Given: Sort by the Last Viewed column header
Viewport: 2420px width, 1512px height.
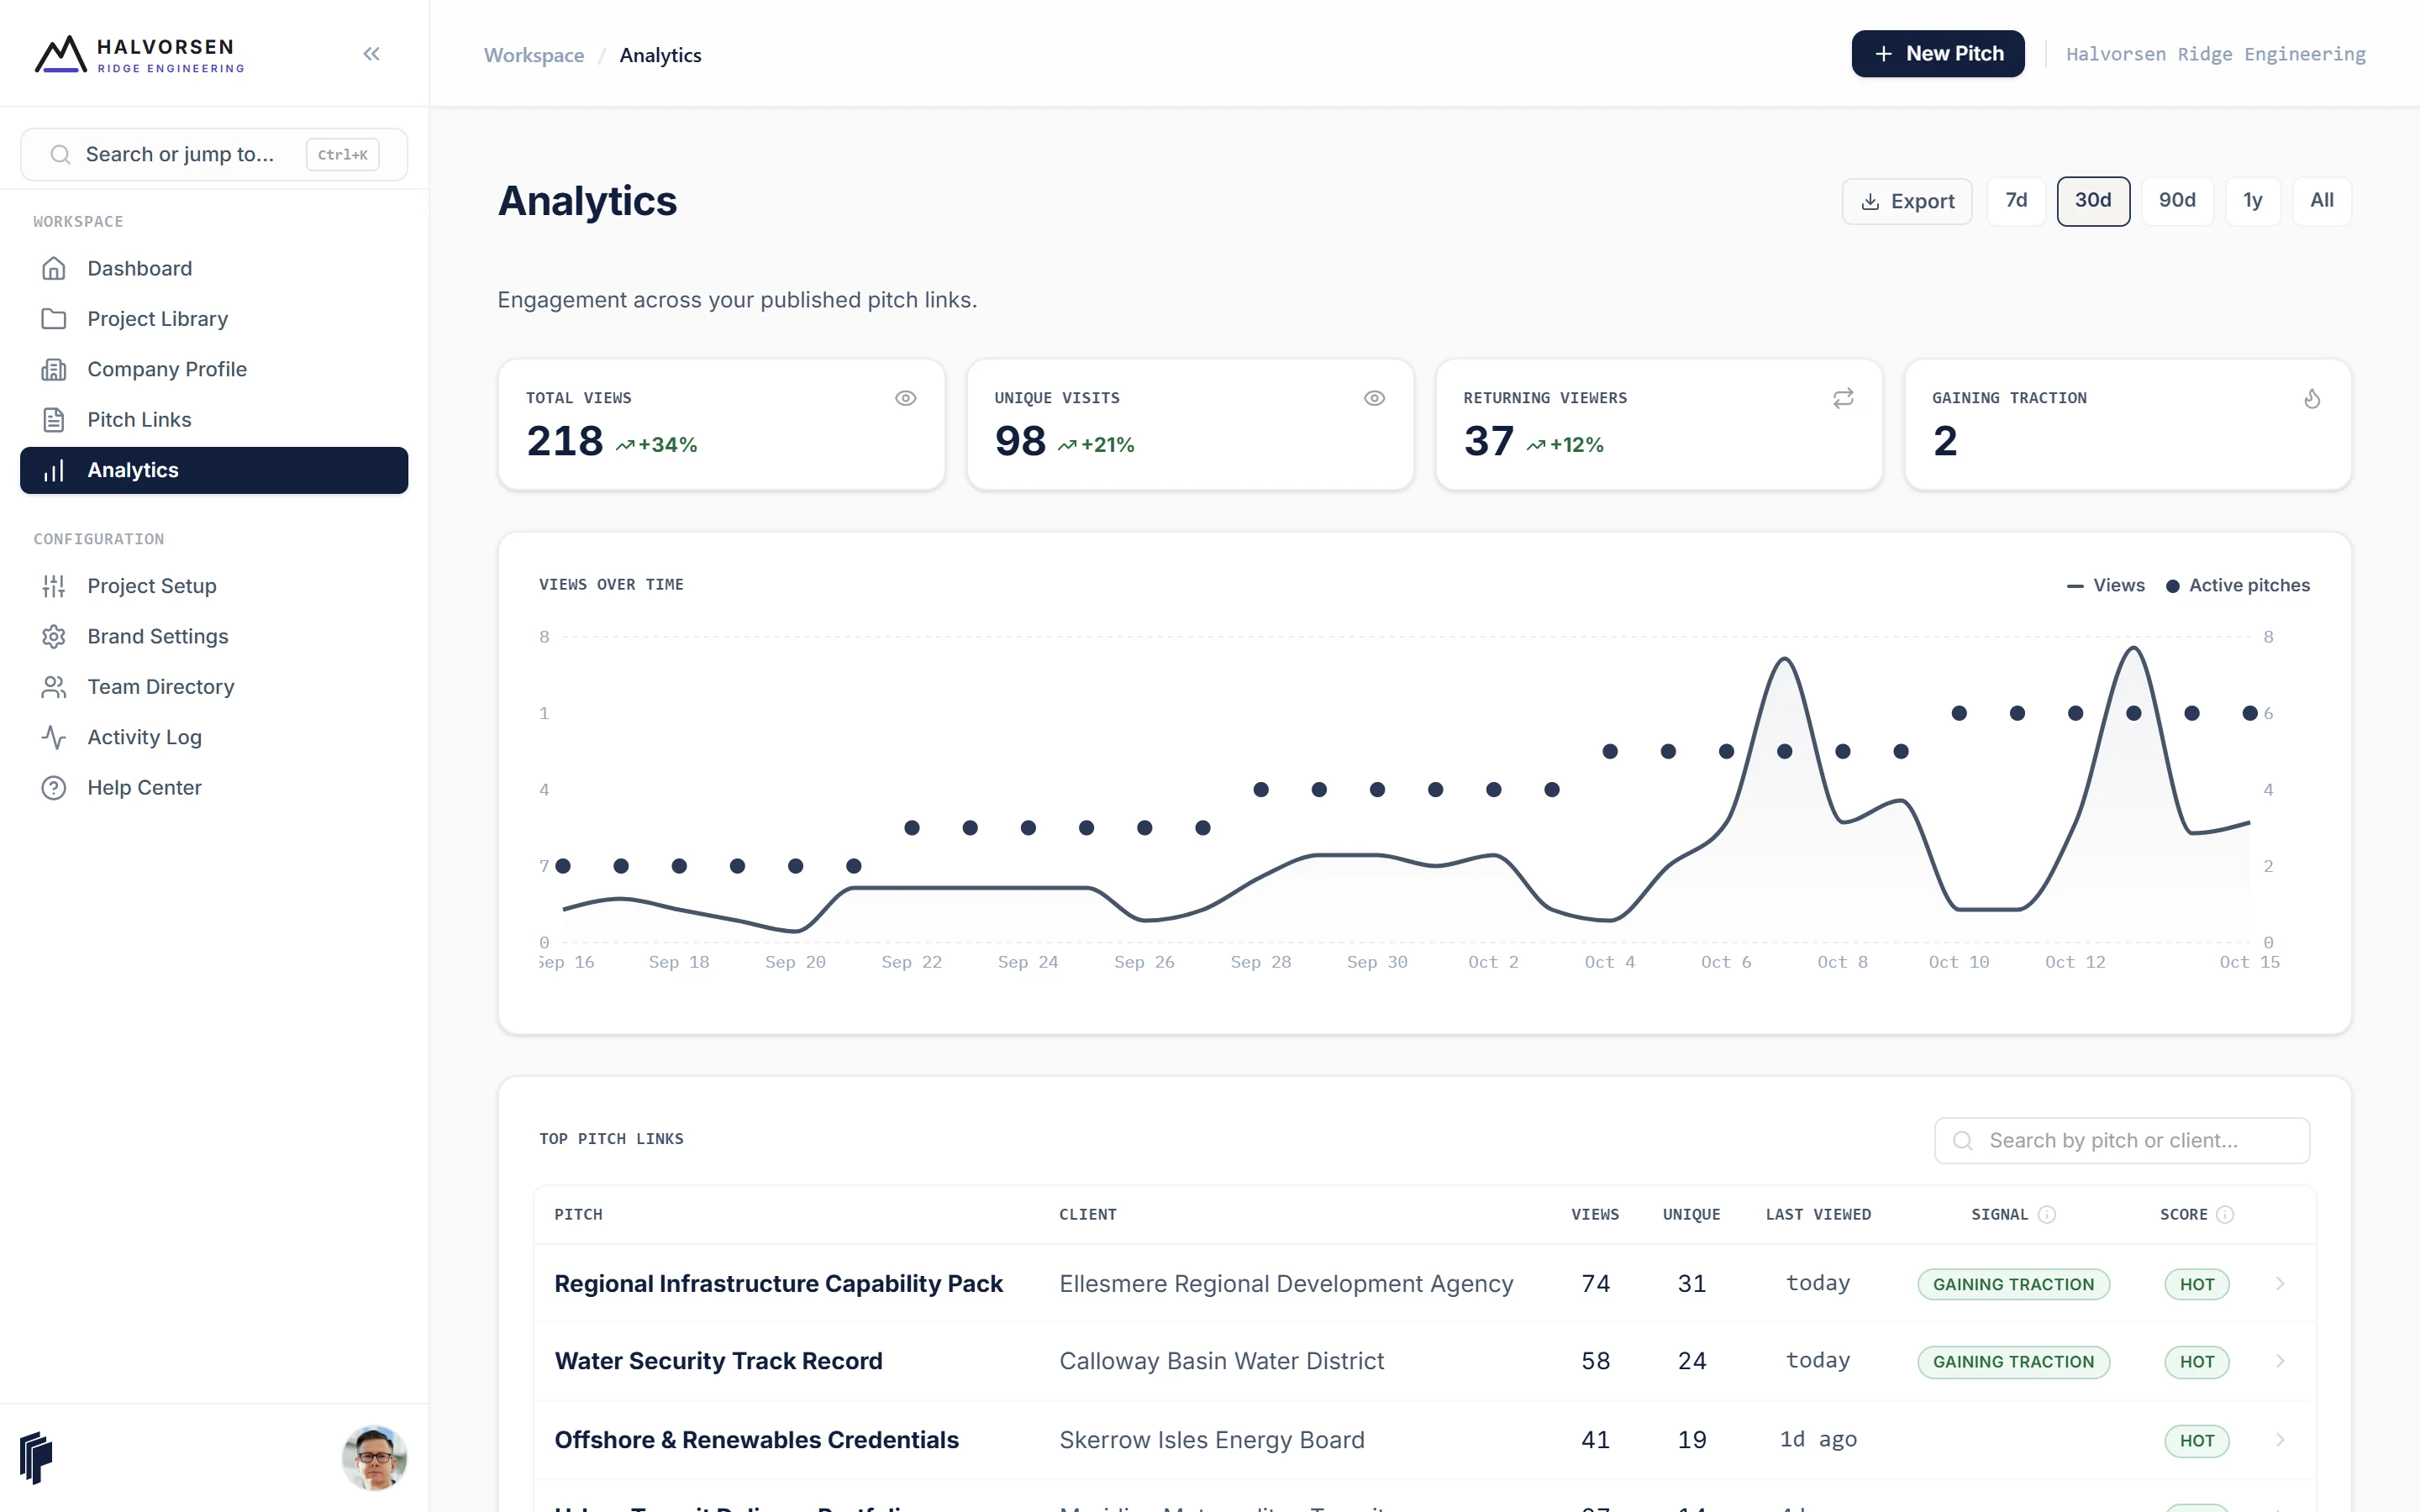Looking at the screenshot, I should tap(1818, 1214).
